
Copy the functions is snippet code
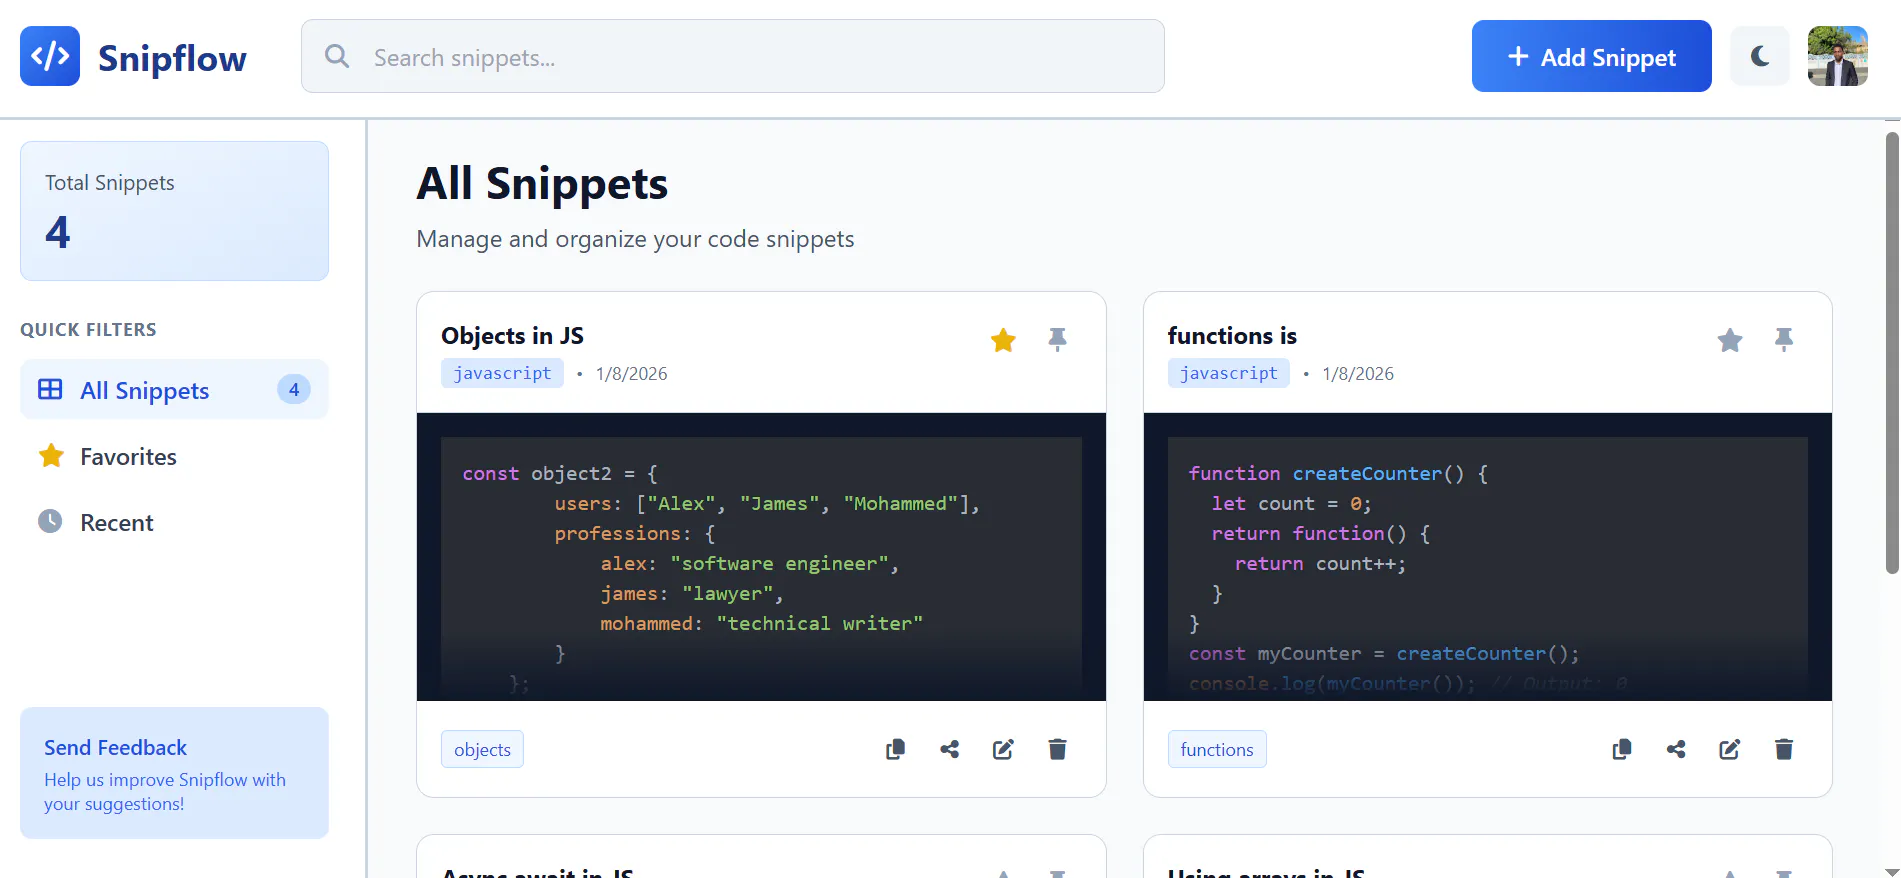pos(1622,749)
